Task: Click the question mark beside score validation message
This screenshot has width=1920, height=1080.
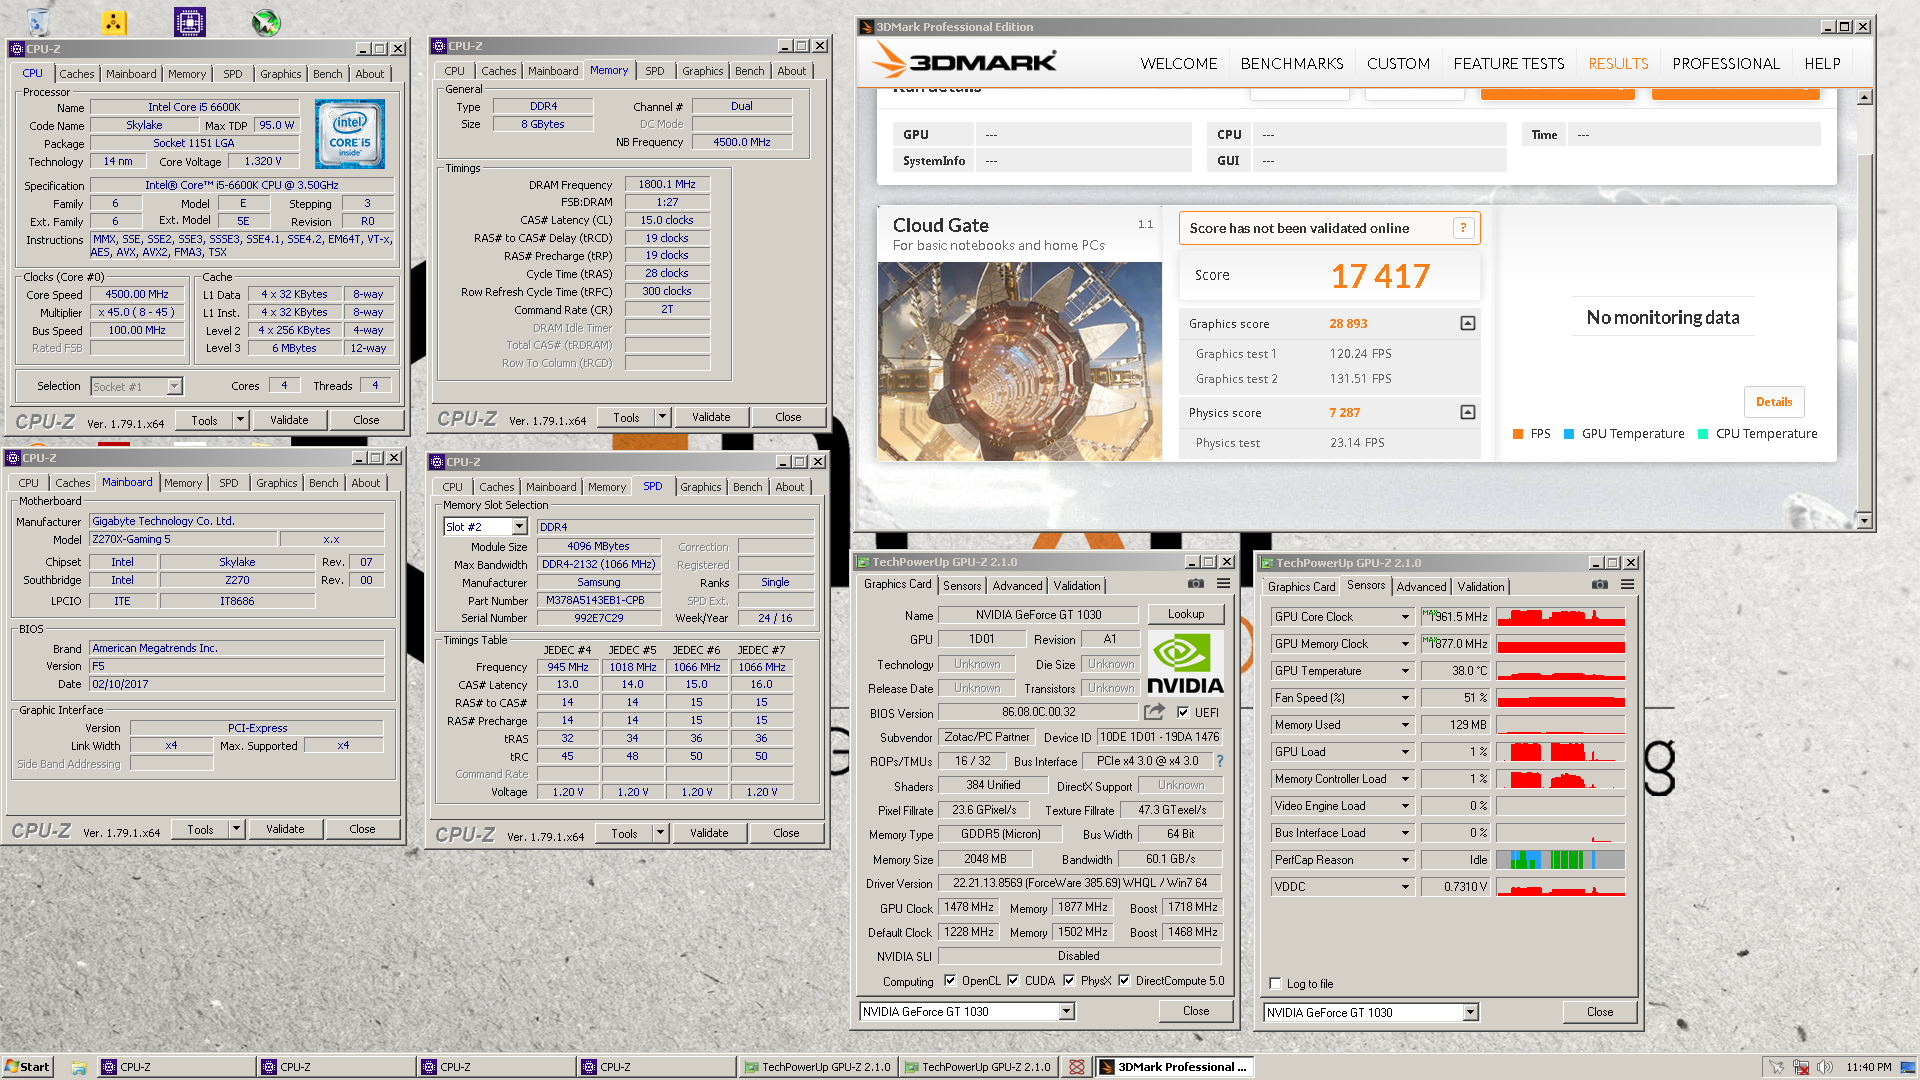Action: 1463,228
